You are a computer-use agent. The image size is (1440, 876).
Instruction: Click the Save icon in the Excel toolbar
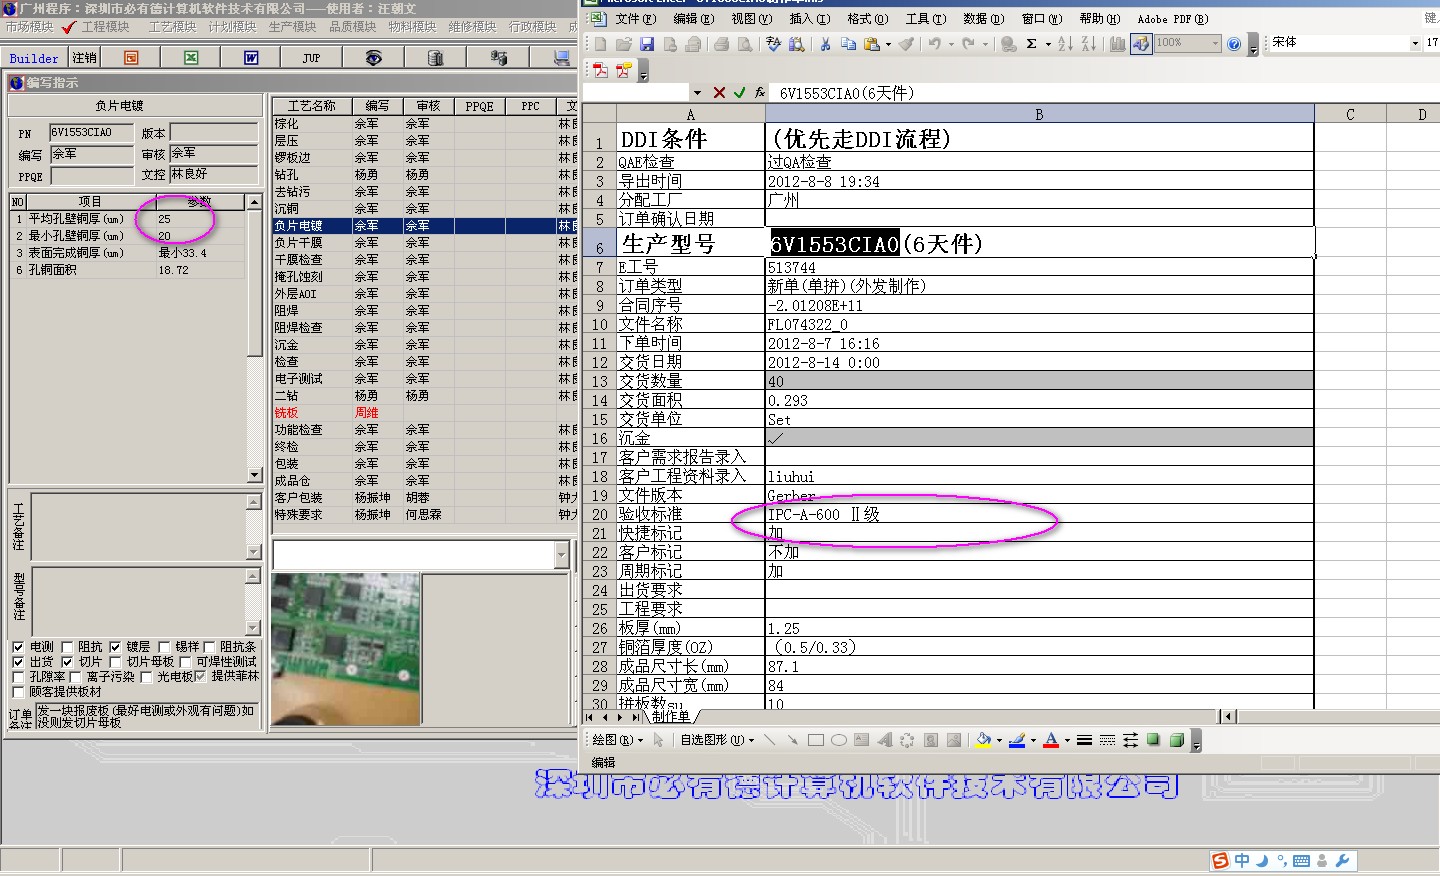coord(647,44)
